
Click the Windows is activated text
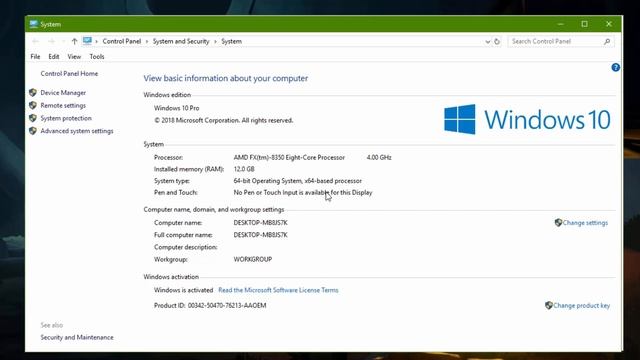(184, 290)
